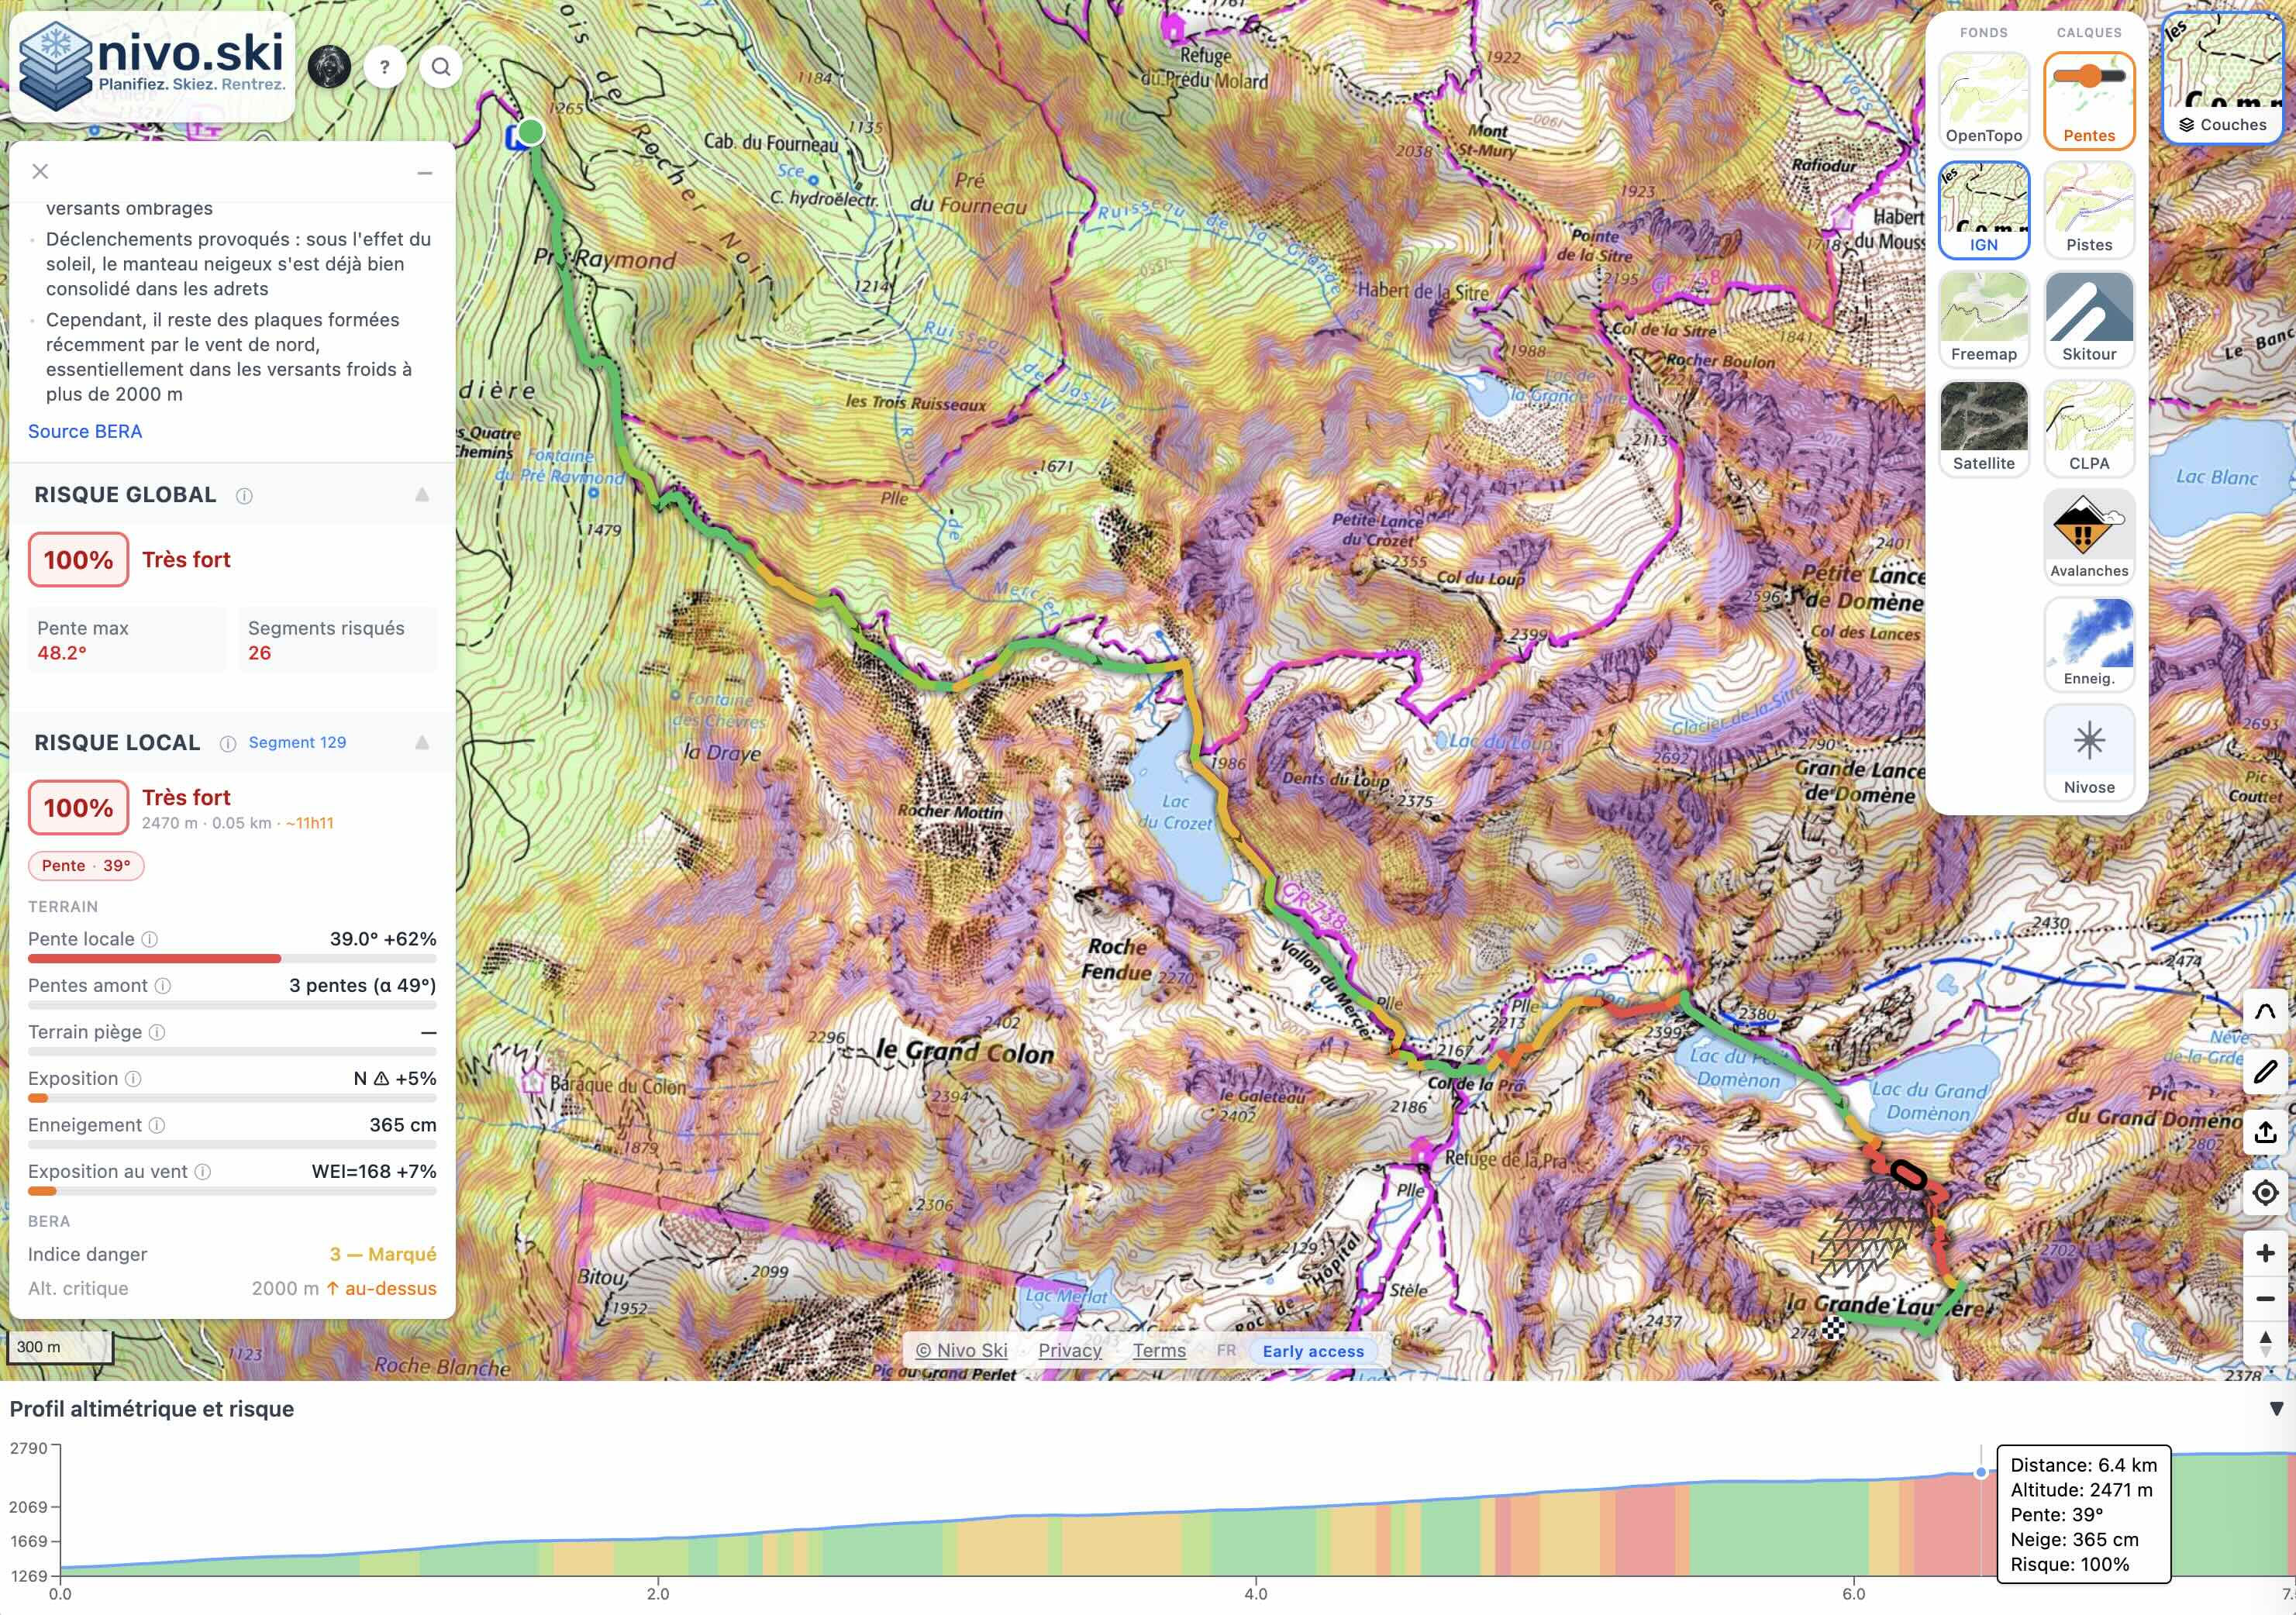
Task: Click the Couches layers button
Action: (x=2222, y=124)
